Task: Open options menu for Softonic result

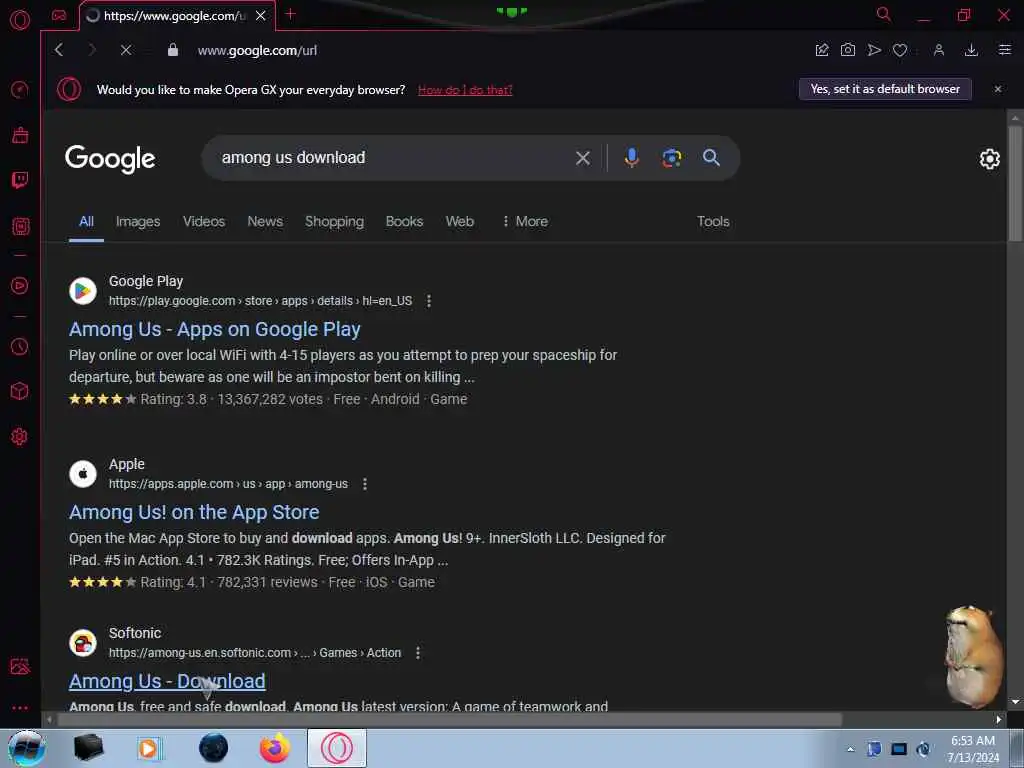Action: tap(418, 653)
